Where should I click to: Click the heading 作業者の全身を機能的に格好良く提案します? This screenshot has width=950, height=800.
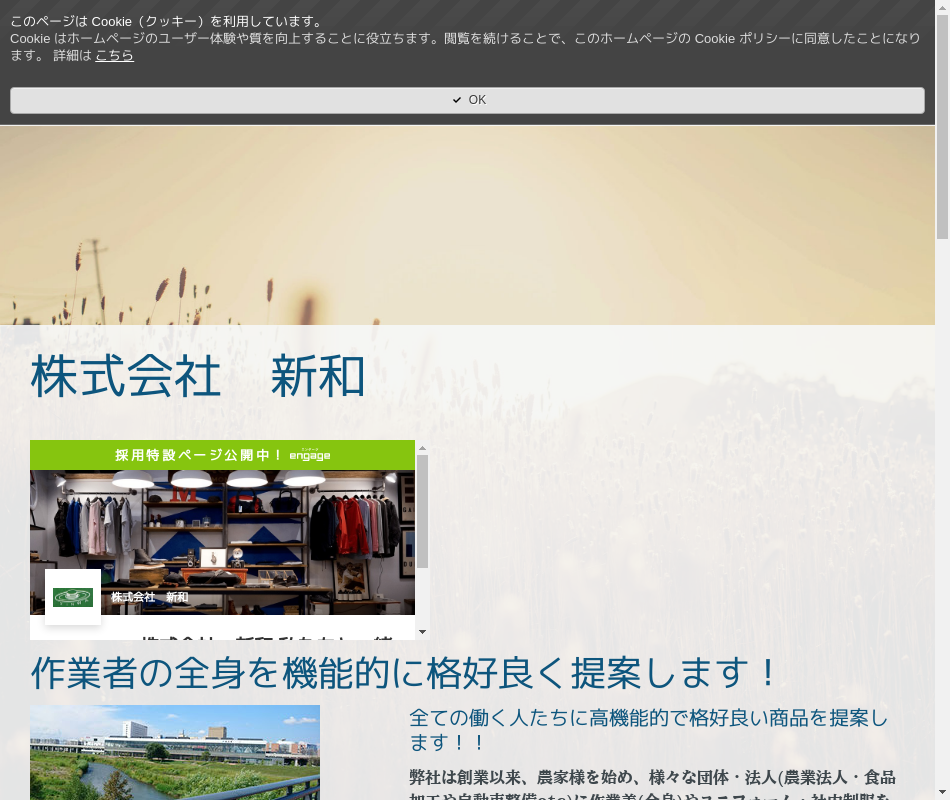tap(403, 673)
